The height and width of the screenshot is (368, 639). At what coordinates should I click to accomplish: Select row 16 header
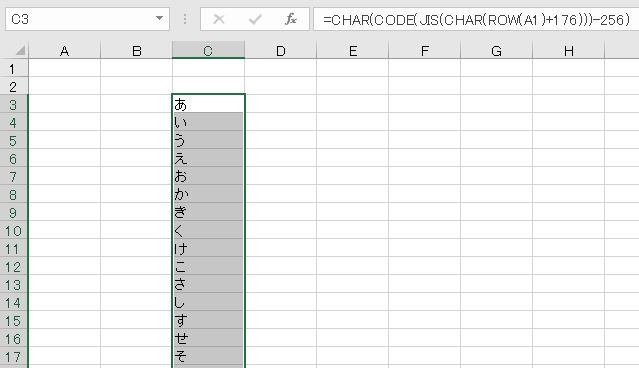14,337
